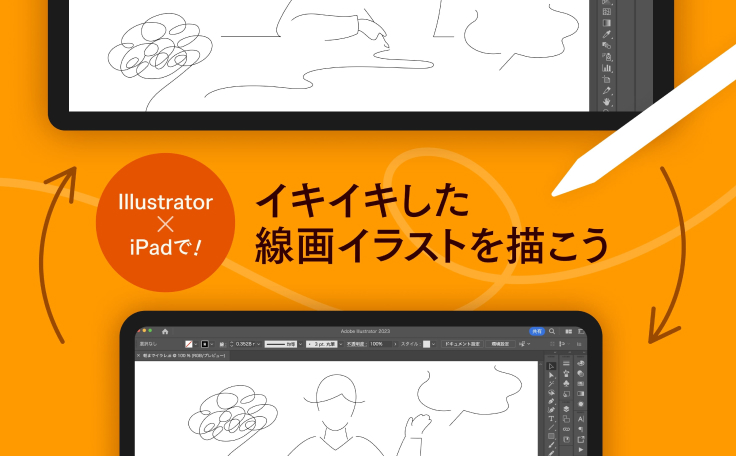This screenshot has height=456, width=736.
Task: Select the Curvature tool
Action: [552, 410]
